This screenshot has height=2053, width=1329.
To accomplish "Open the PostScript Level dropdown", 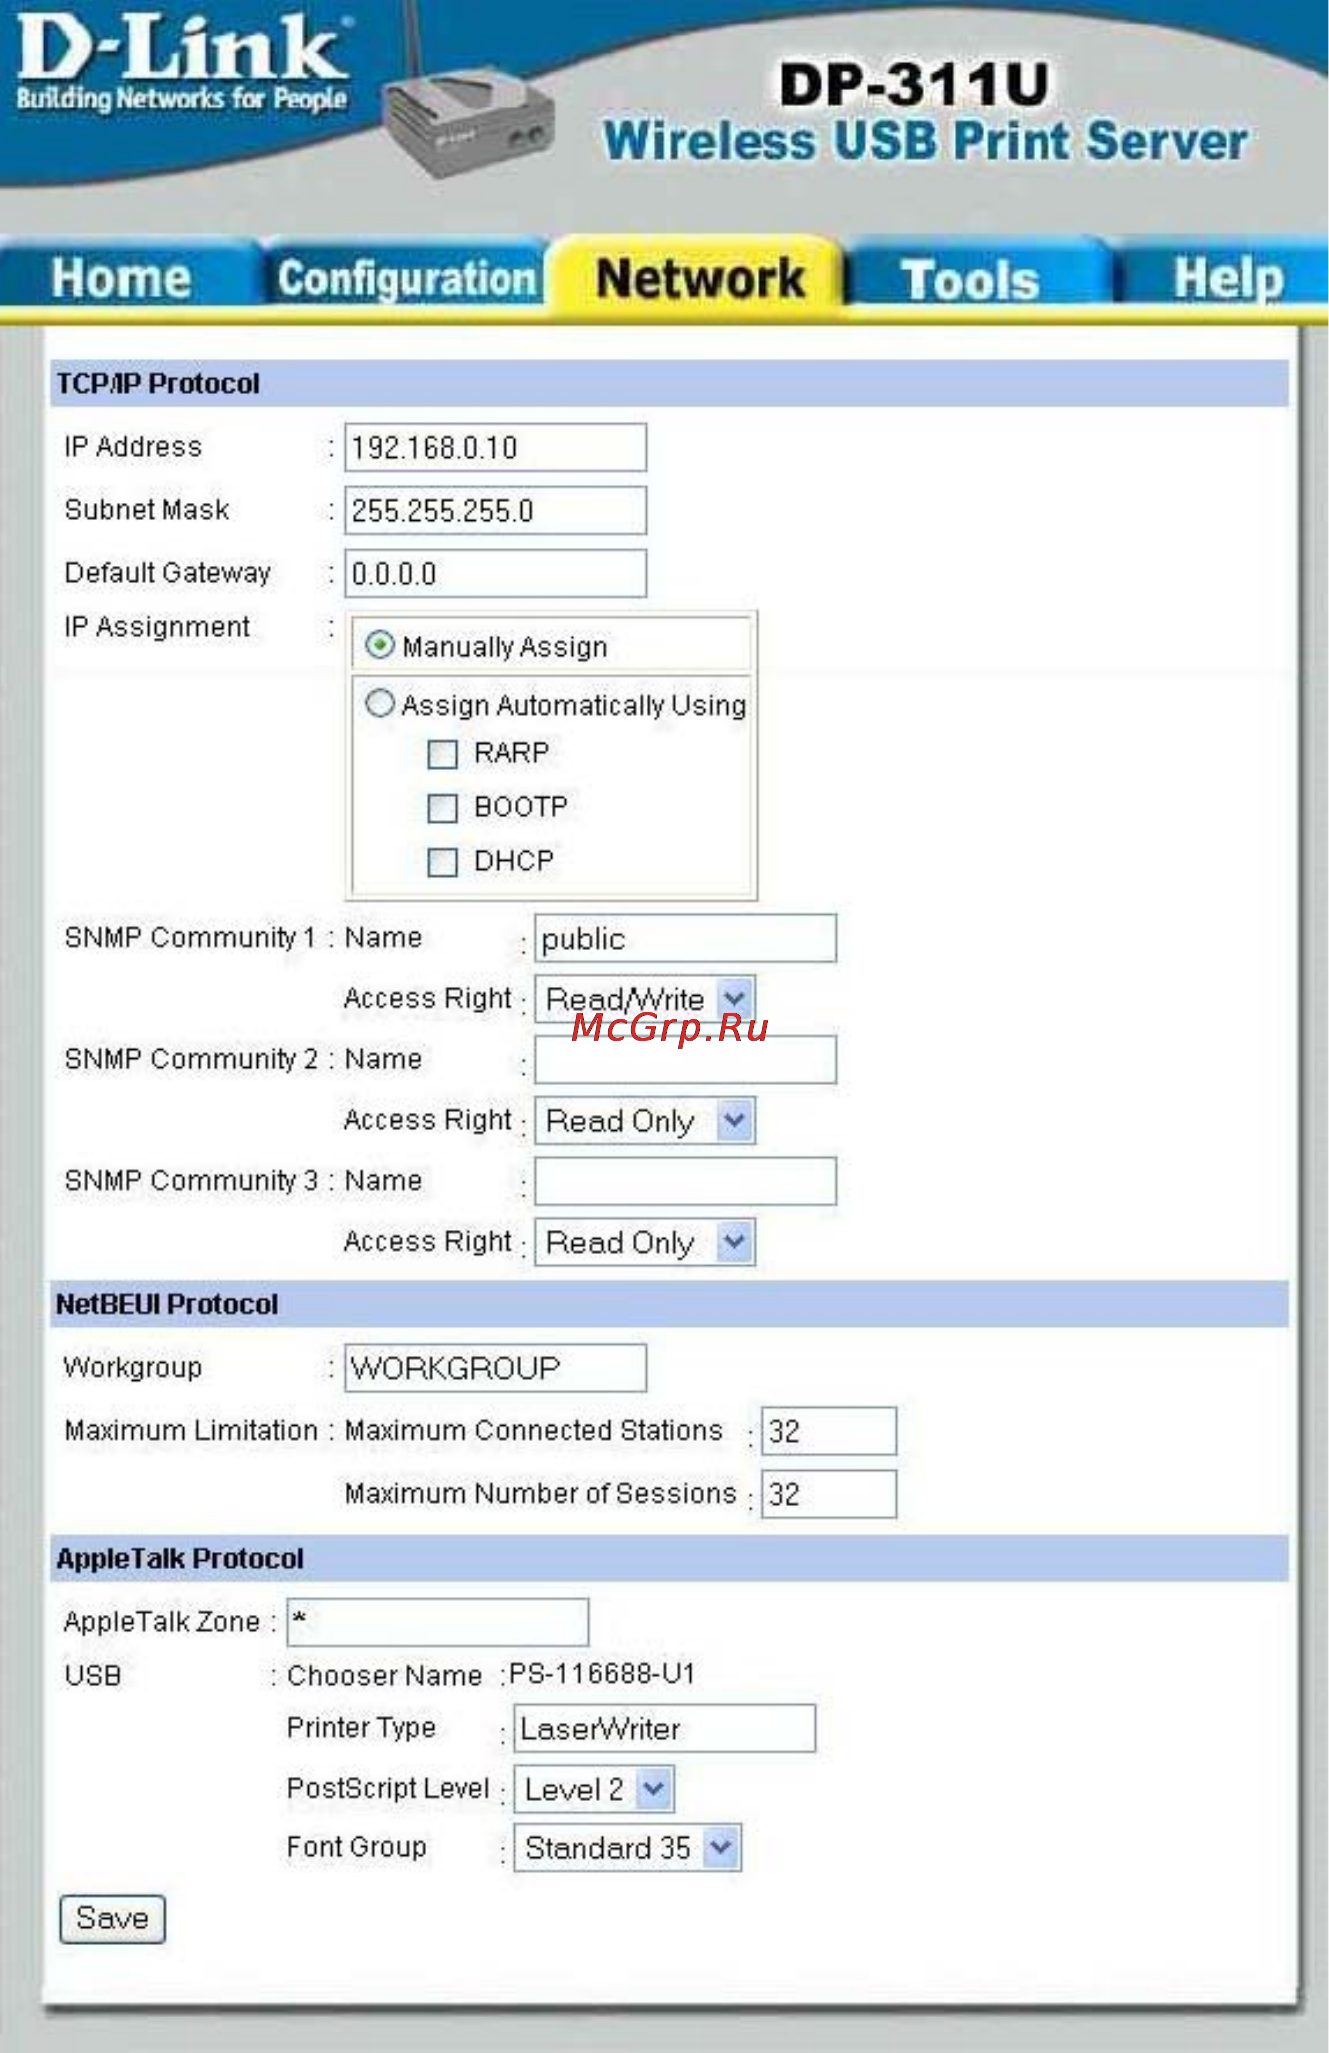I will 594,1788.
